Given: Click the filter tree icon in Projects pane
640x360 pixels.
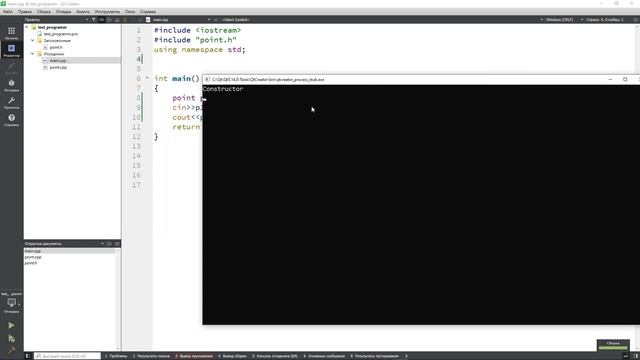Looking at the screenshot, I should (x=94, y=20).
